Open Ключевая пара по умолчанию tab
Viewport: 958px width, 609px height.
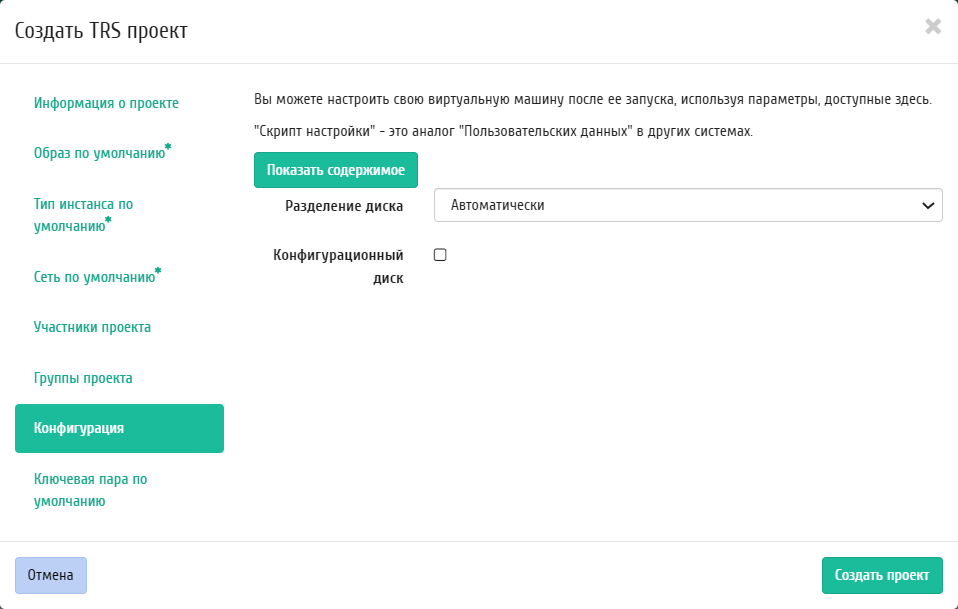pos(90,490)
